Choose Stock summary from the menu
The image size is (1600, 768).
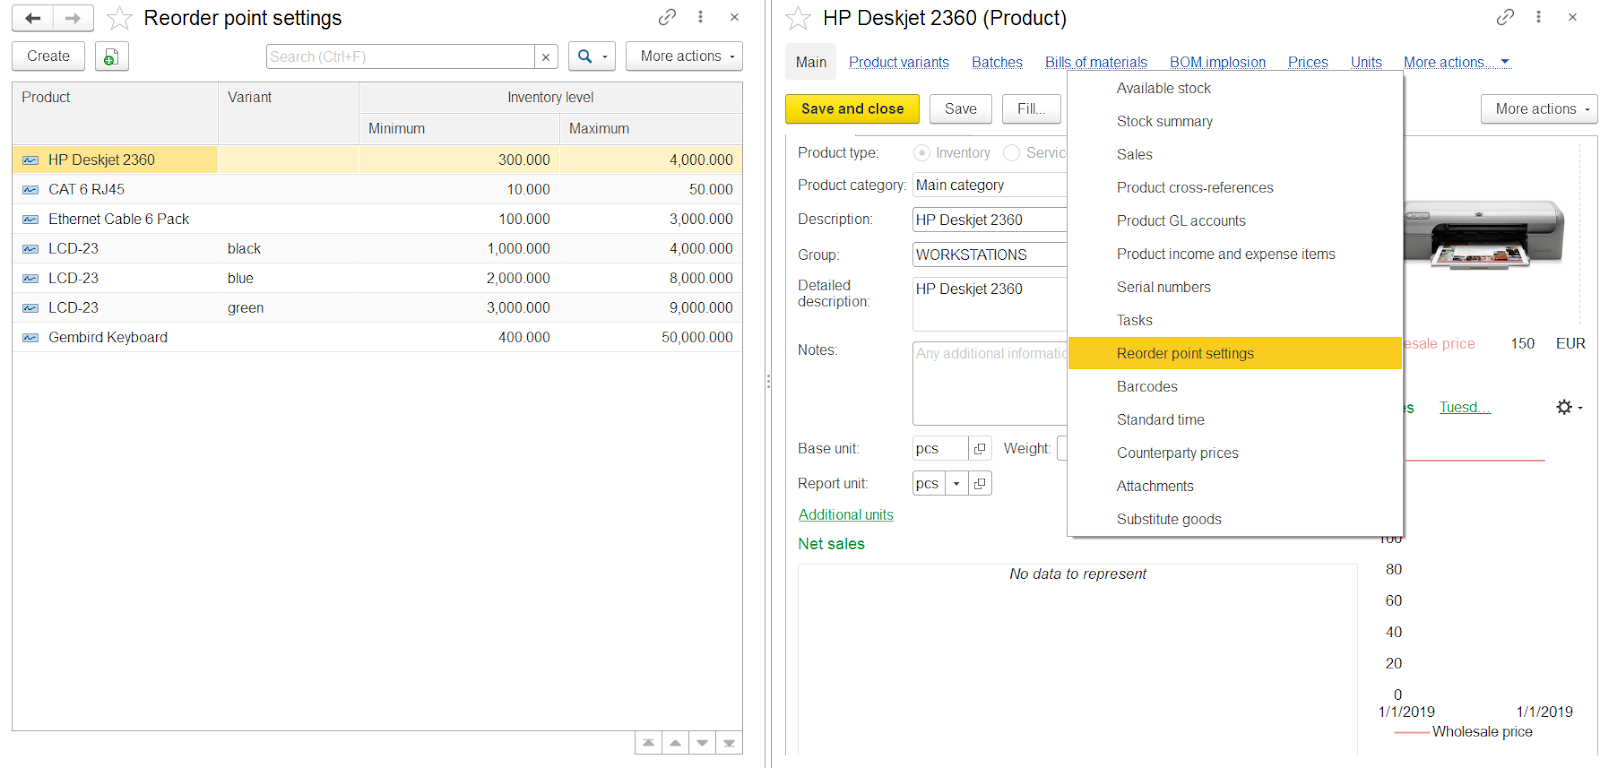(x=1235, y=122)
